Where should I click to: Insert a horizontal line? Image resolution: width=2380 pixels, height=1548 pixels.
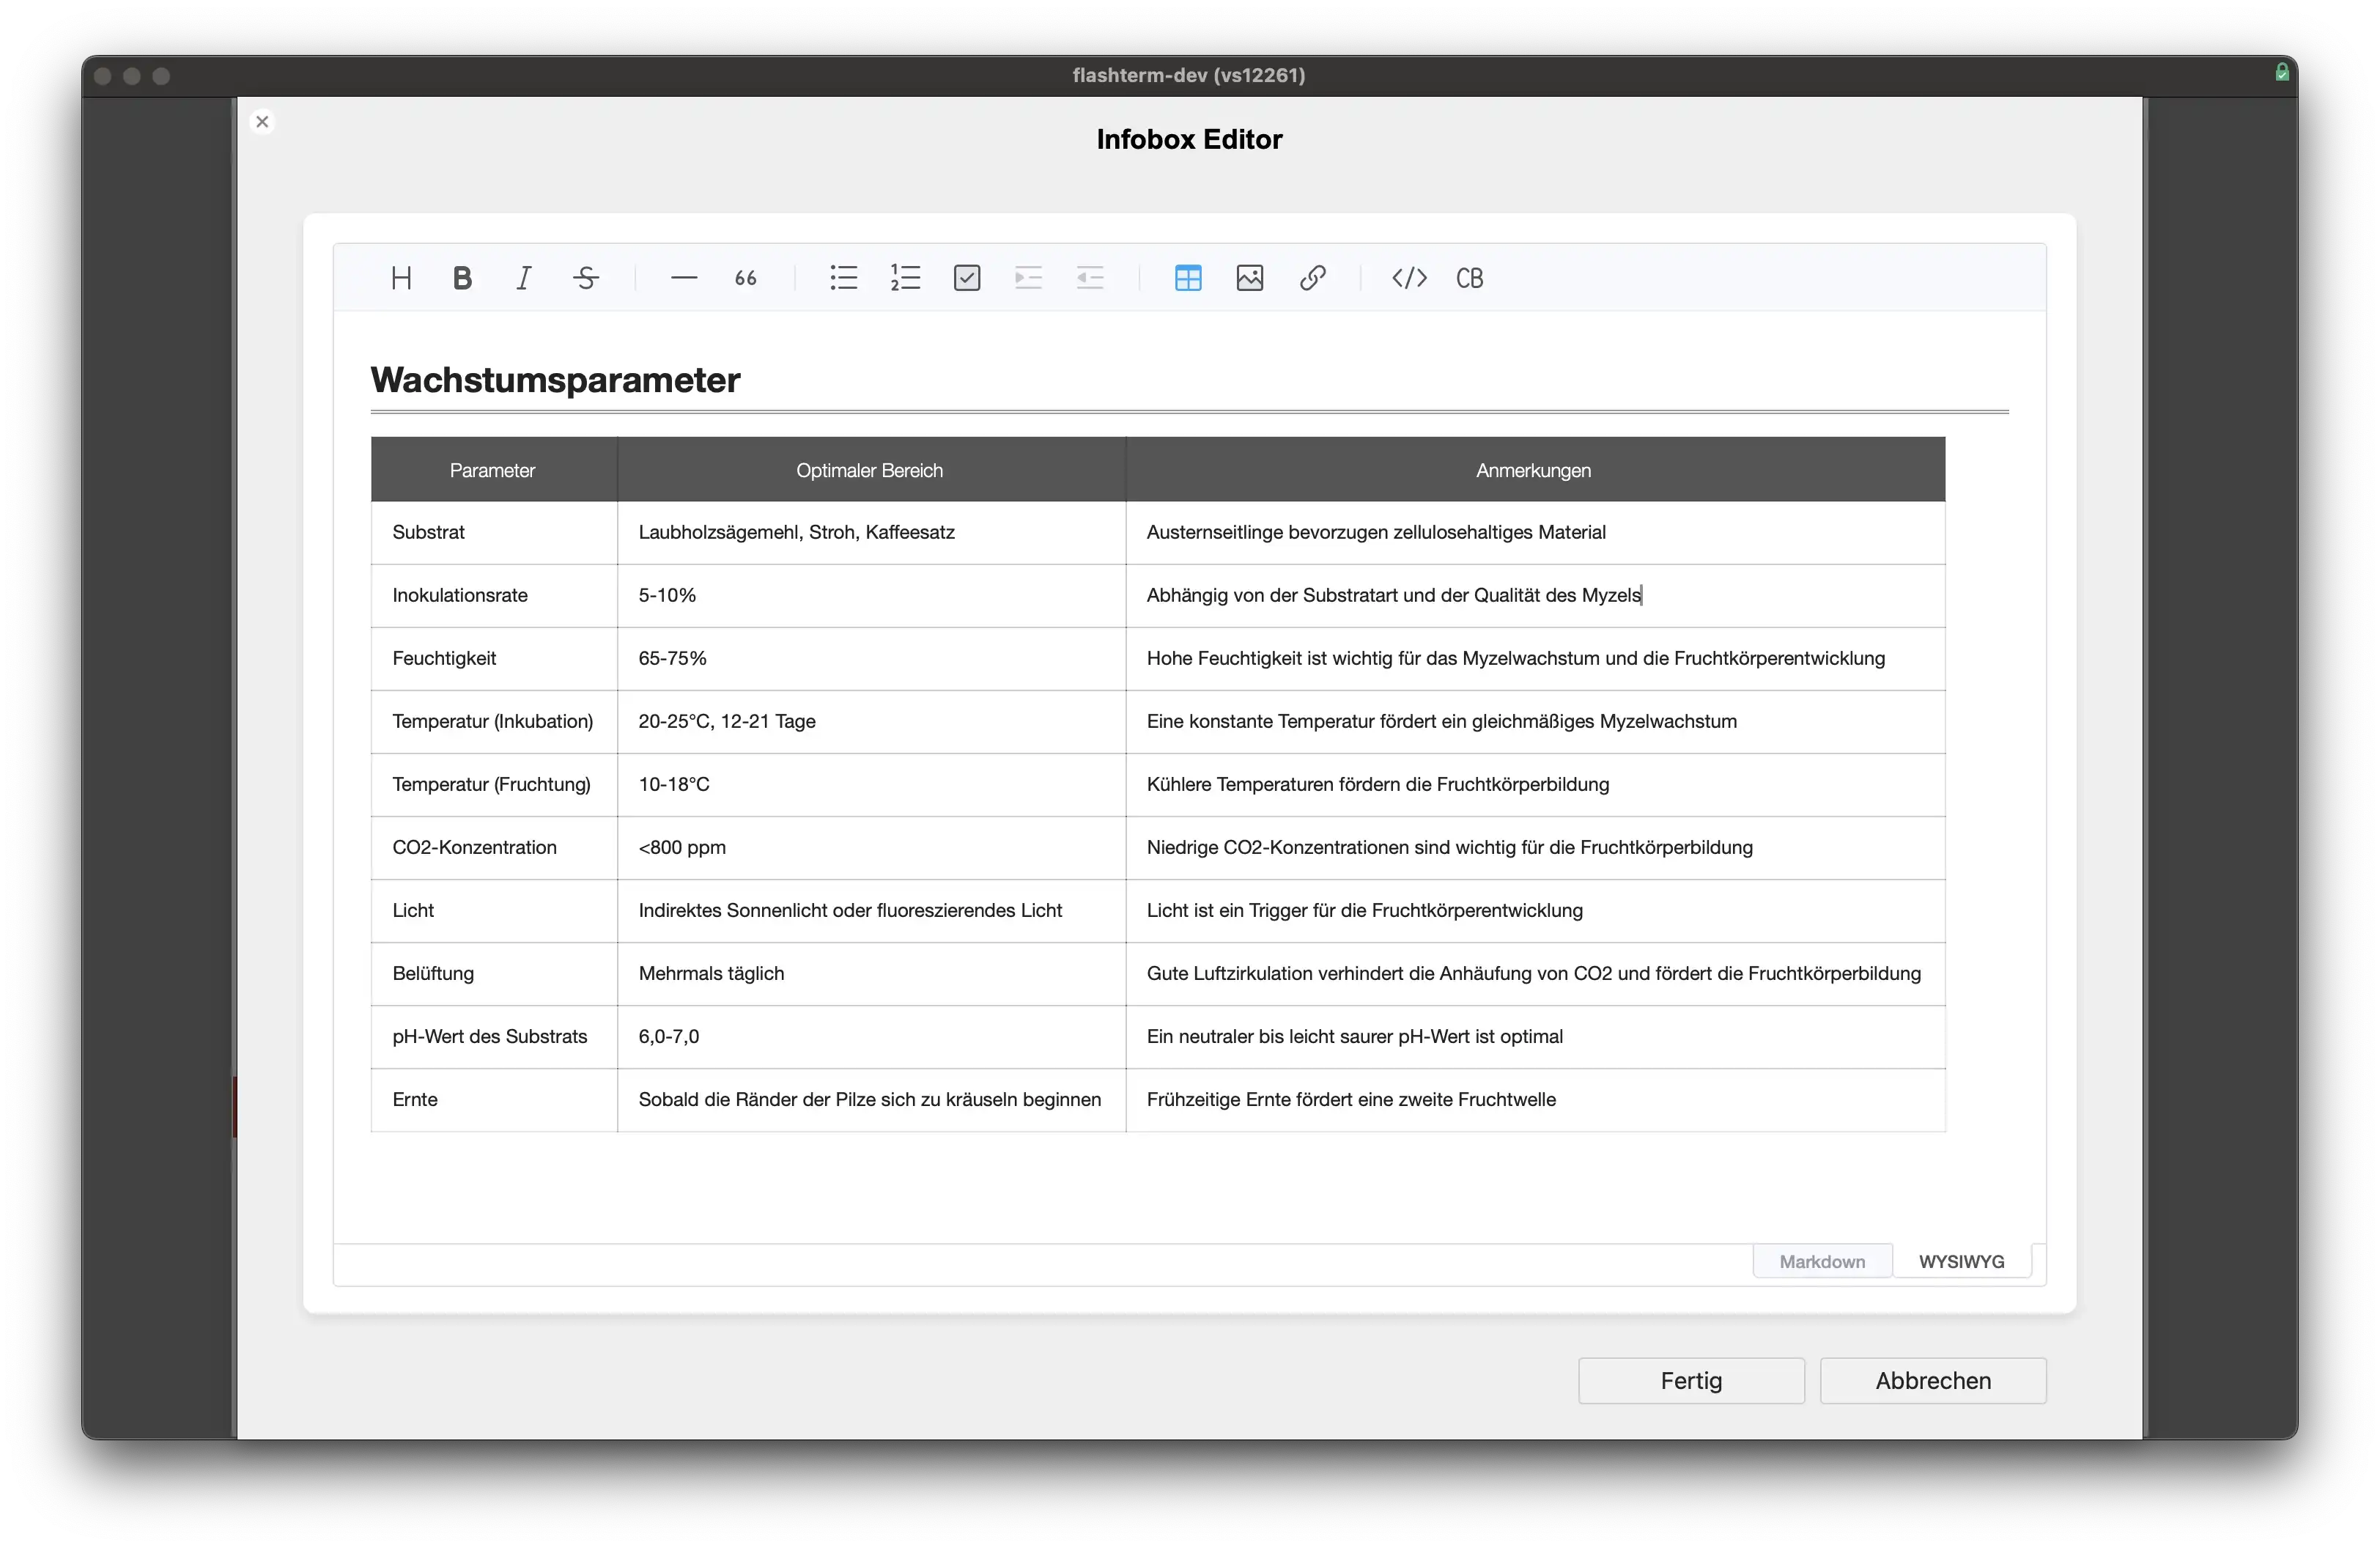(684, 278)
